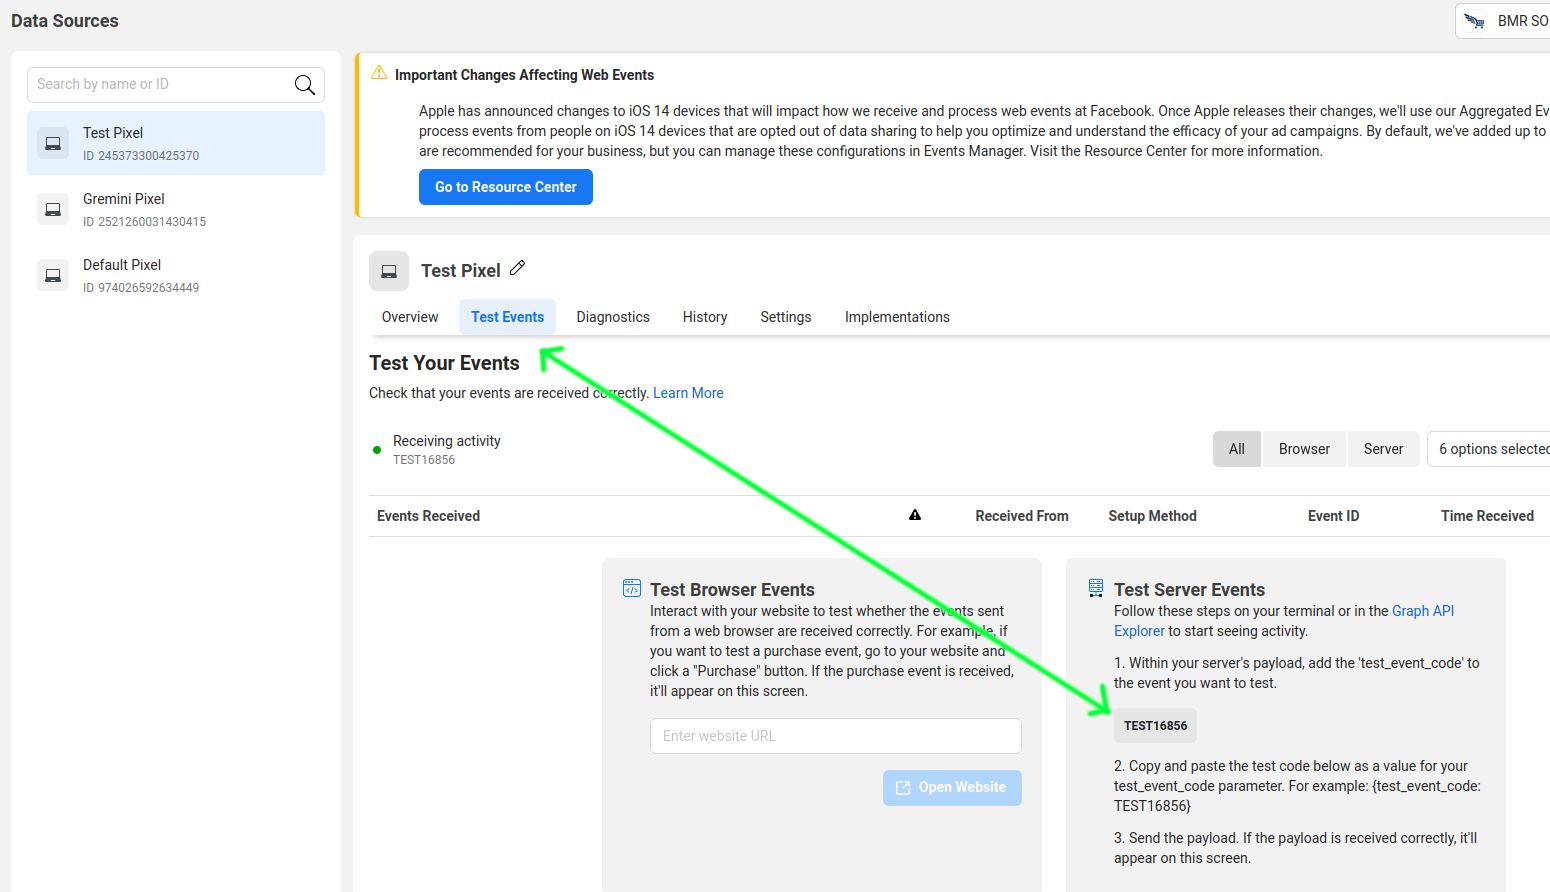Click the ID 2521260031430415 text
This screenshot has height=892, width=1550.
coord(145,222)
